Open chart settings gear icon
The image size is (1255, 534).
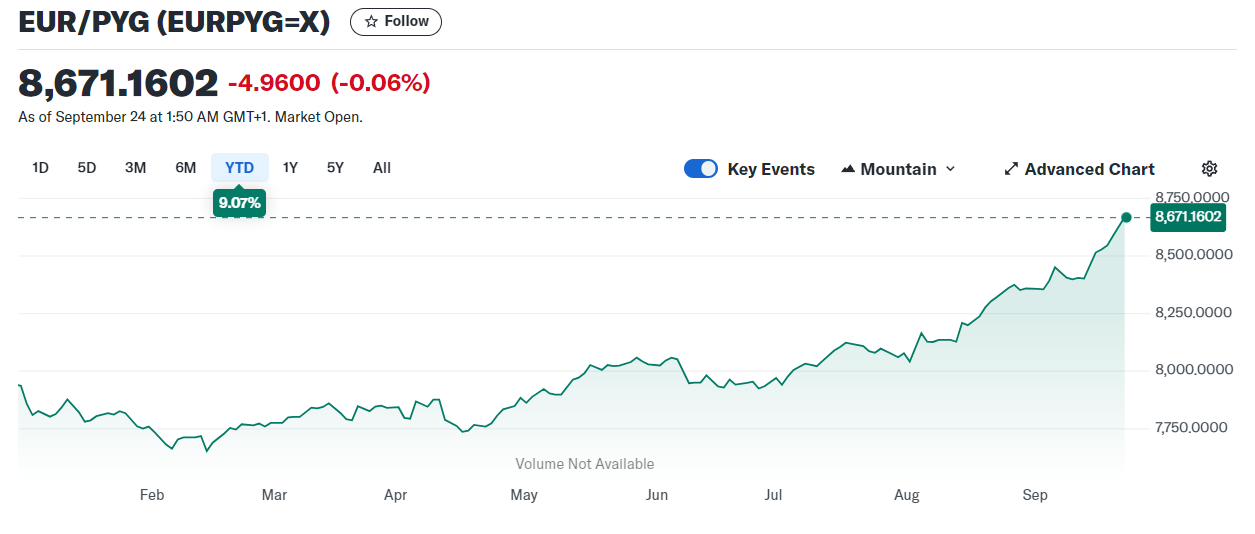[x=1209, y=169]
